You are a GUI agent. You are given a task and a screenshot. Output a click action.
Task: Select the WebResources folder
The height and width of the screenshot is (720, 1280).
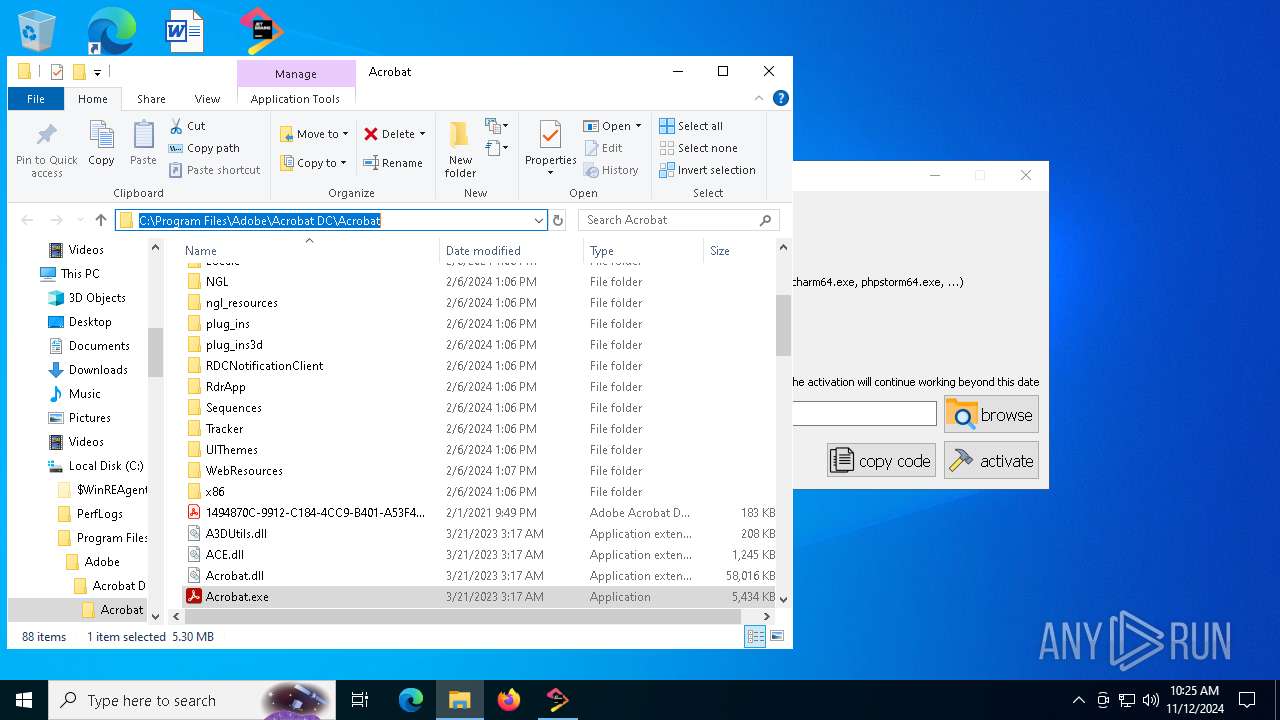click(x=479, y=471)
